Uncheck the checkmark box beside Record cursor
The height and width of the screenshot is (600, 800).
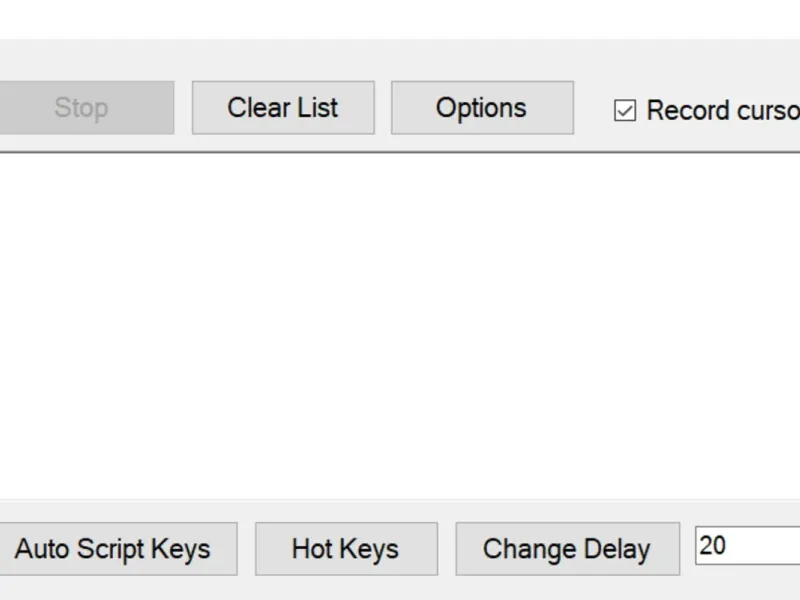coord(625,111)
